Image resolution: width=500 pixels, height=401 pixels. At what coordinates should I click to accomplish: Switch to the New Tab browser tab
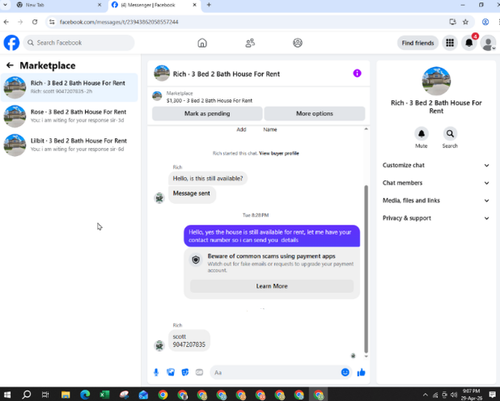tap(59, 5)
